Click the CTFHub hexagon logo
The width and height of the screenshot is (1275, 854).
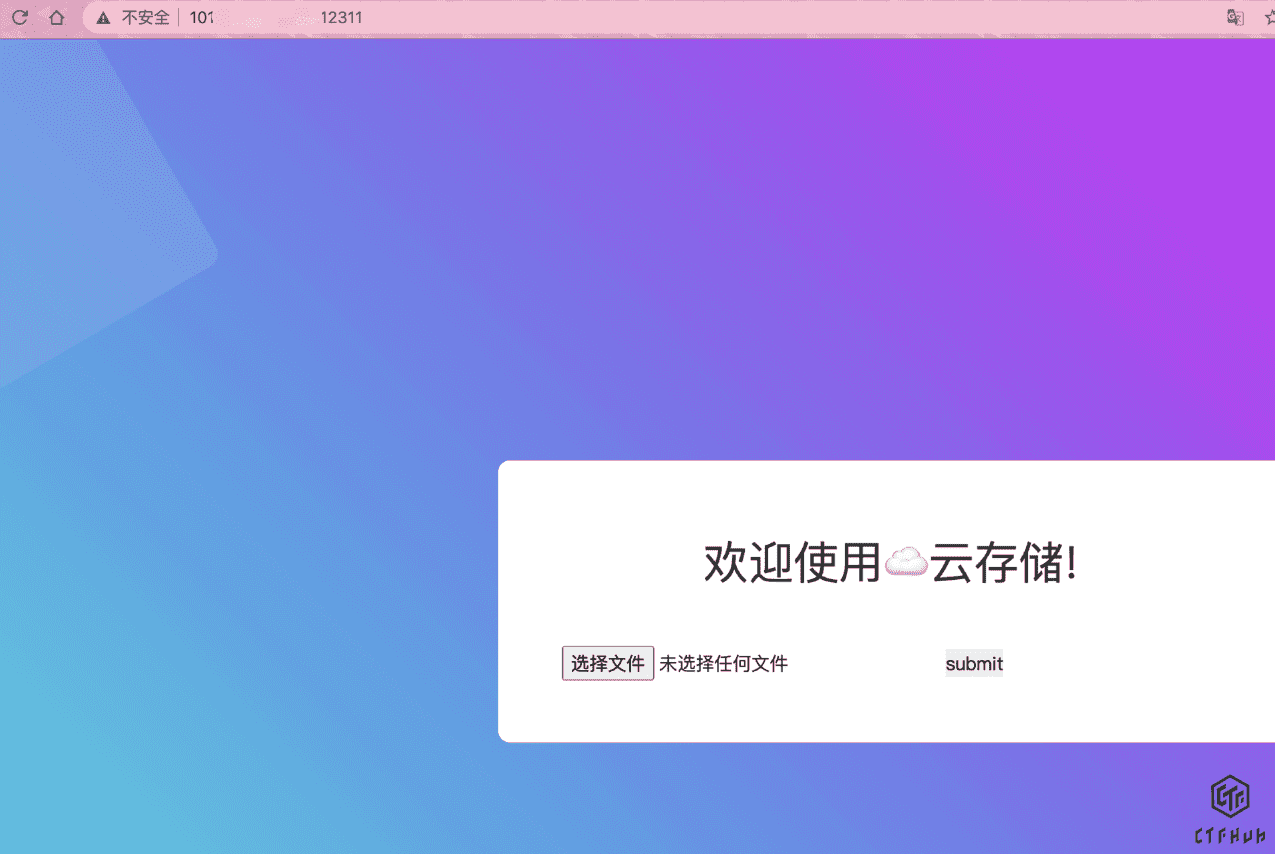[x=1230, y=796]
